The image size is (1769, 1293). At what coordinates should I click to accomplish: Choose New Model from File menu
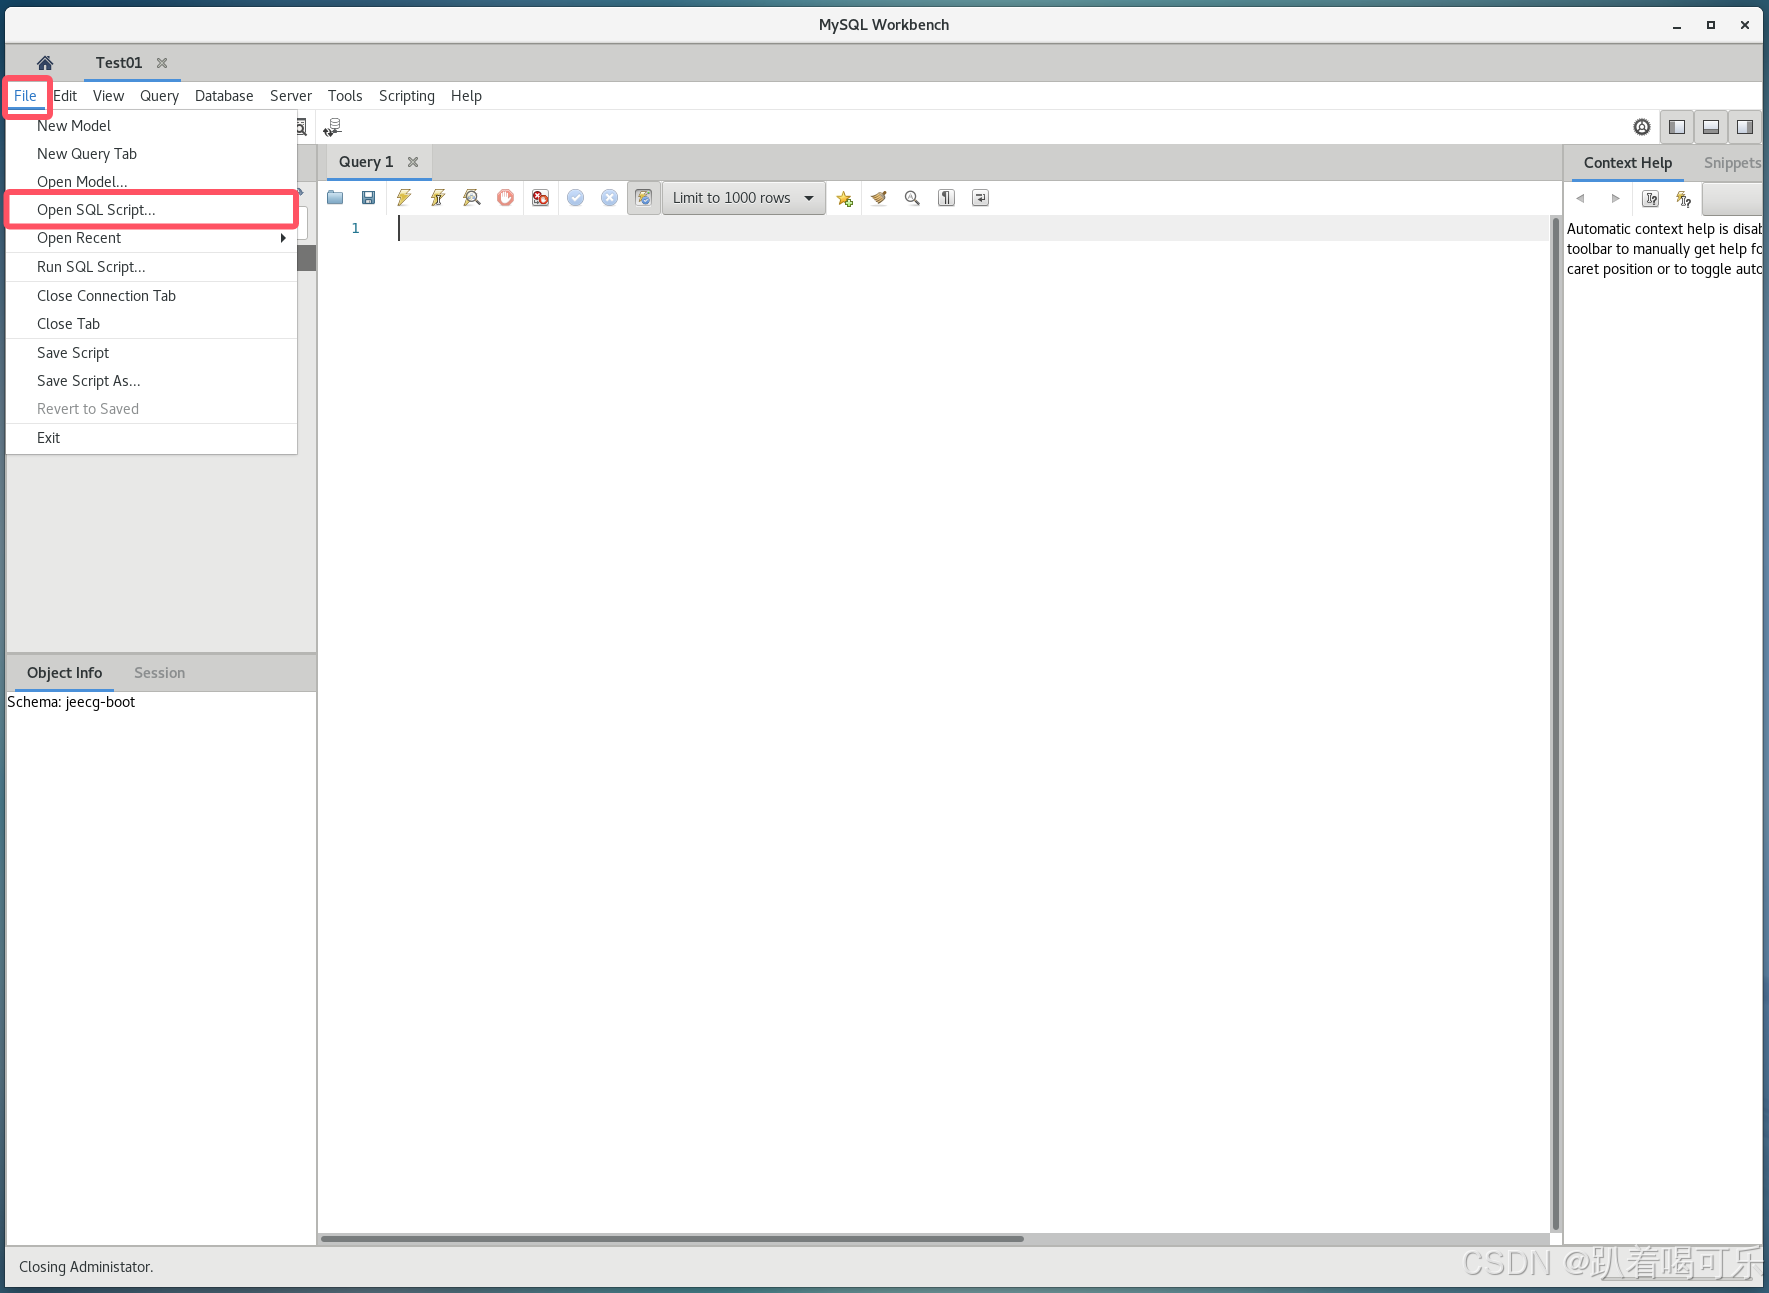tap(152, 126)
